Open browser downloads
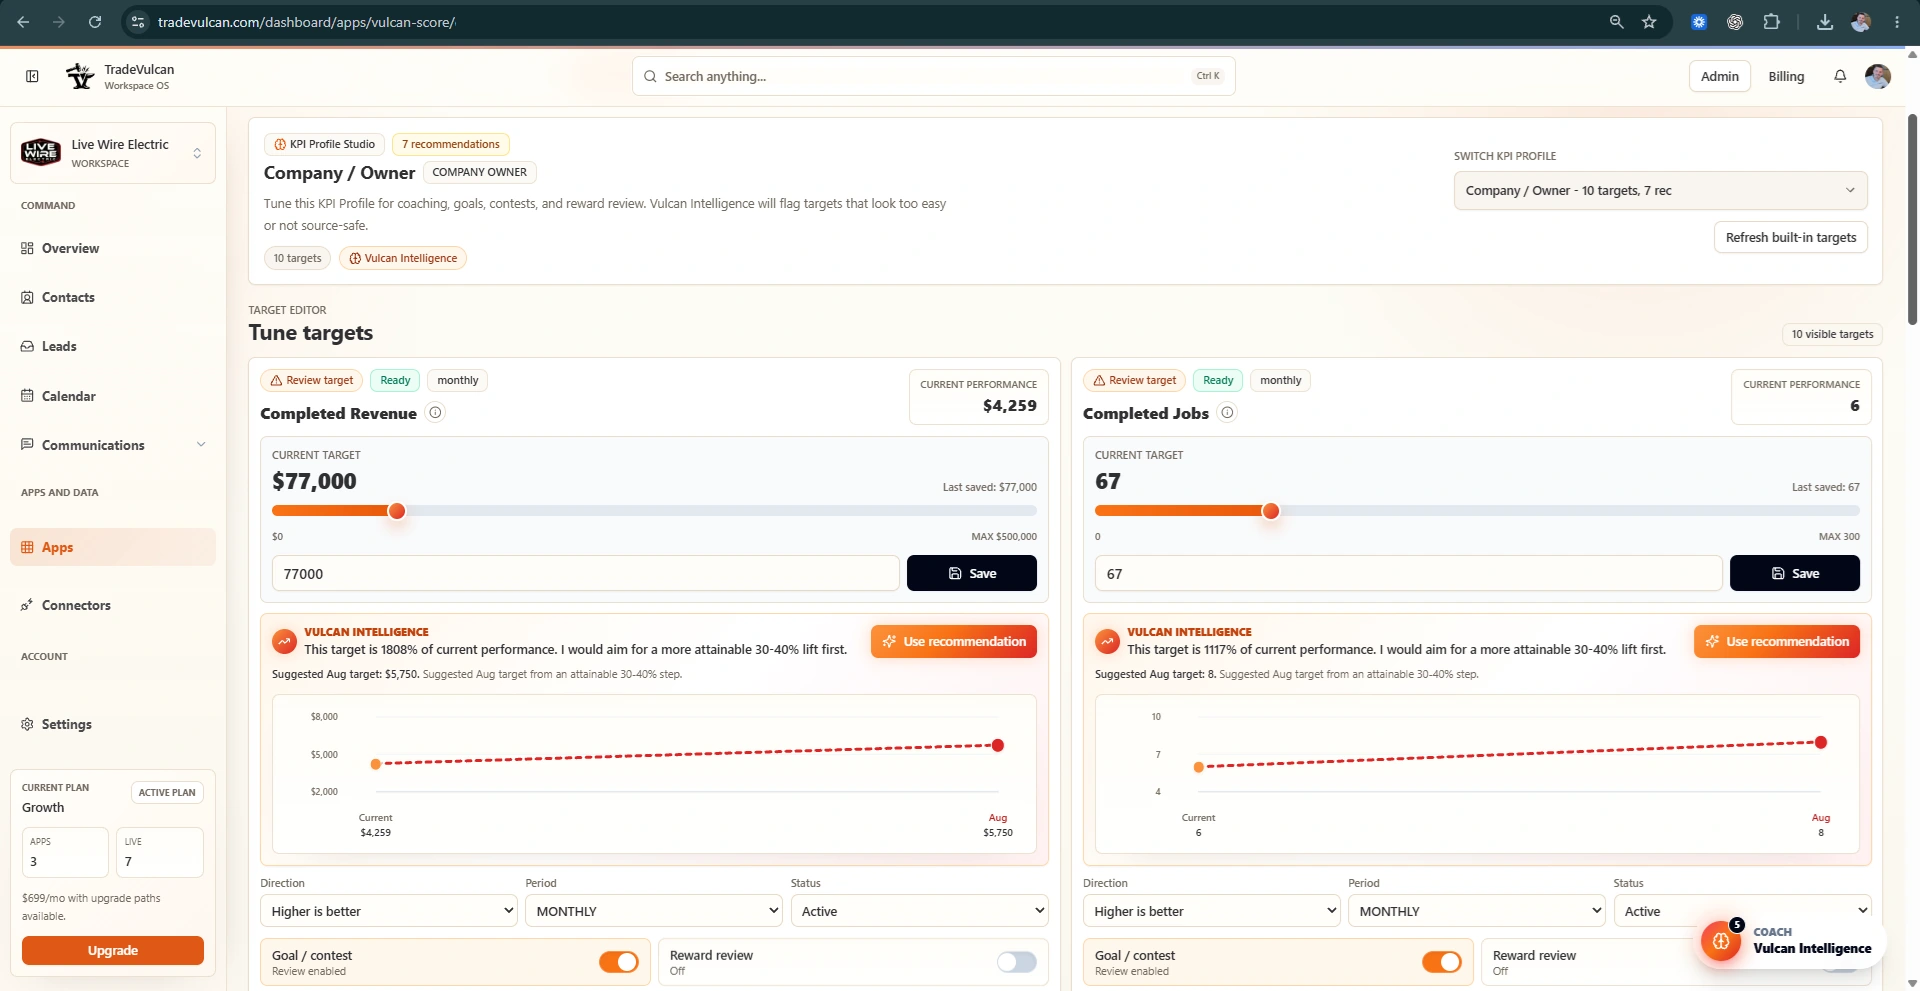The height and width of the screenshot is (991, 1920). tap(1825, 22)
